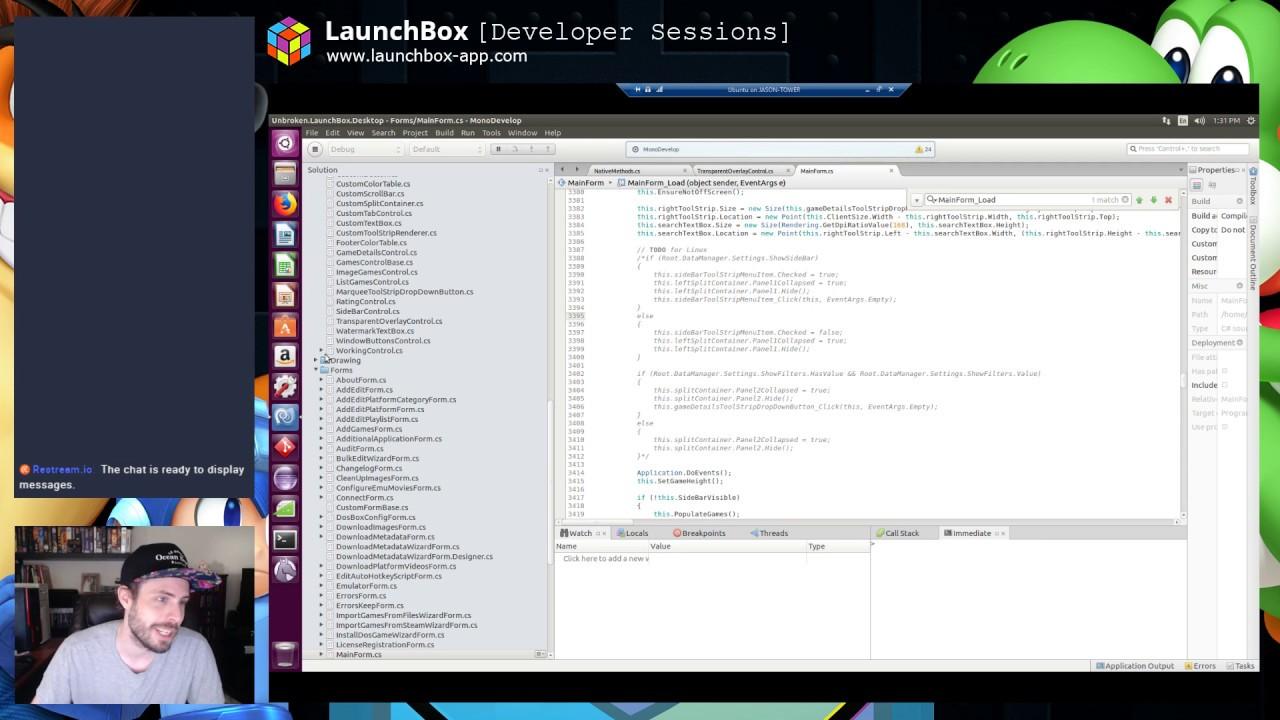Select GameDetailsControl.cs in Solution tree

click(376, 252)
